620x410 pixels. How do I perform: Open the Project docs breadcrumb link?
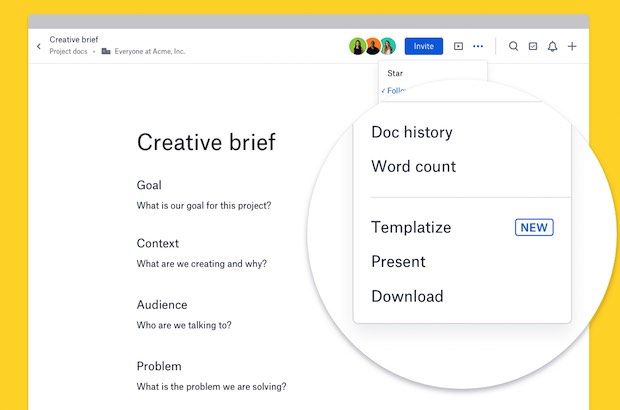pos(68,51)
